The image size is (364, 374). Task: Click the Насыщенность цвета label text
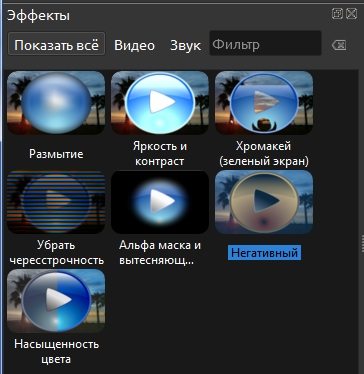point(56,351)
